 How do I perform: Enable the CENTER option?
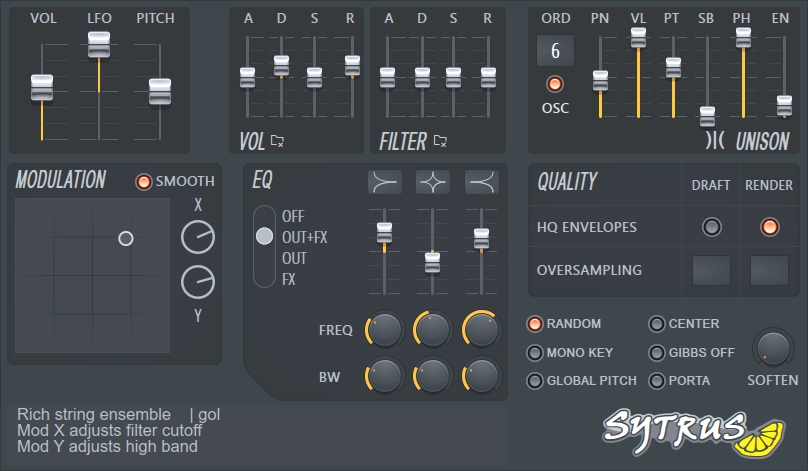[657, 324]
